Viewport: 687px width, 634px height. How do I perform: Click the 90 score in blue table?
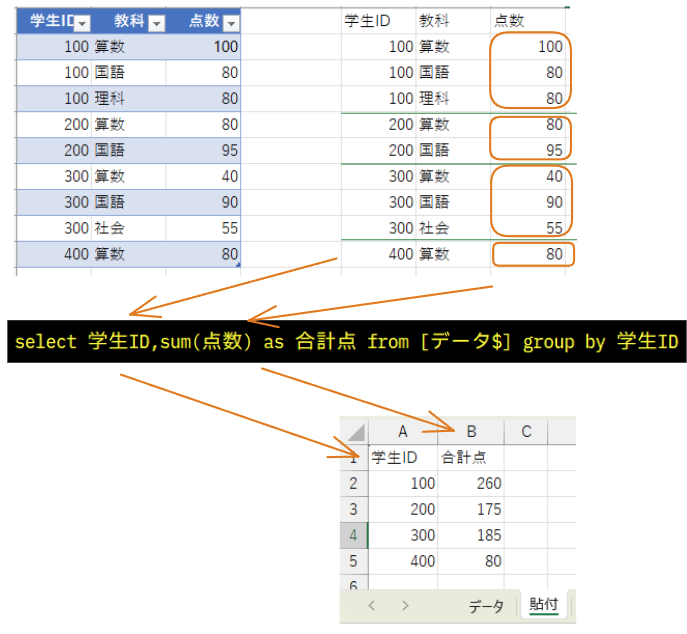(x=203, y=202)
